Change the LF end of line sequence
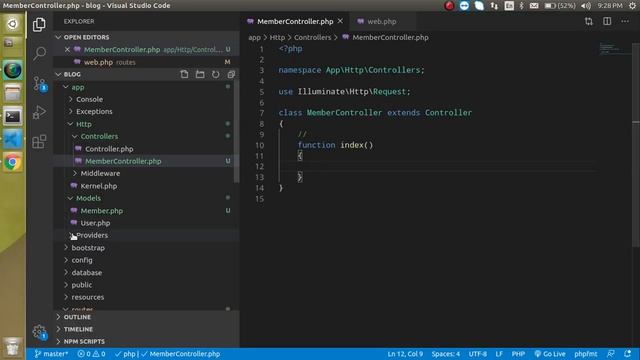This screenshot has width=640, height=360. tap(499, 354)
